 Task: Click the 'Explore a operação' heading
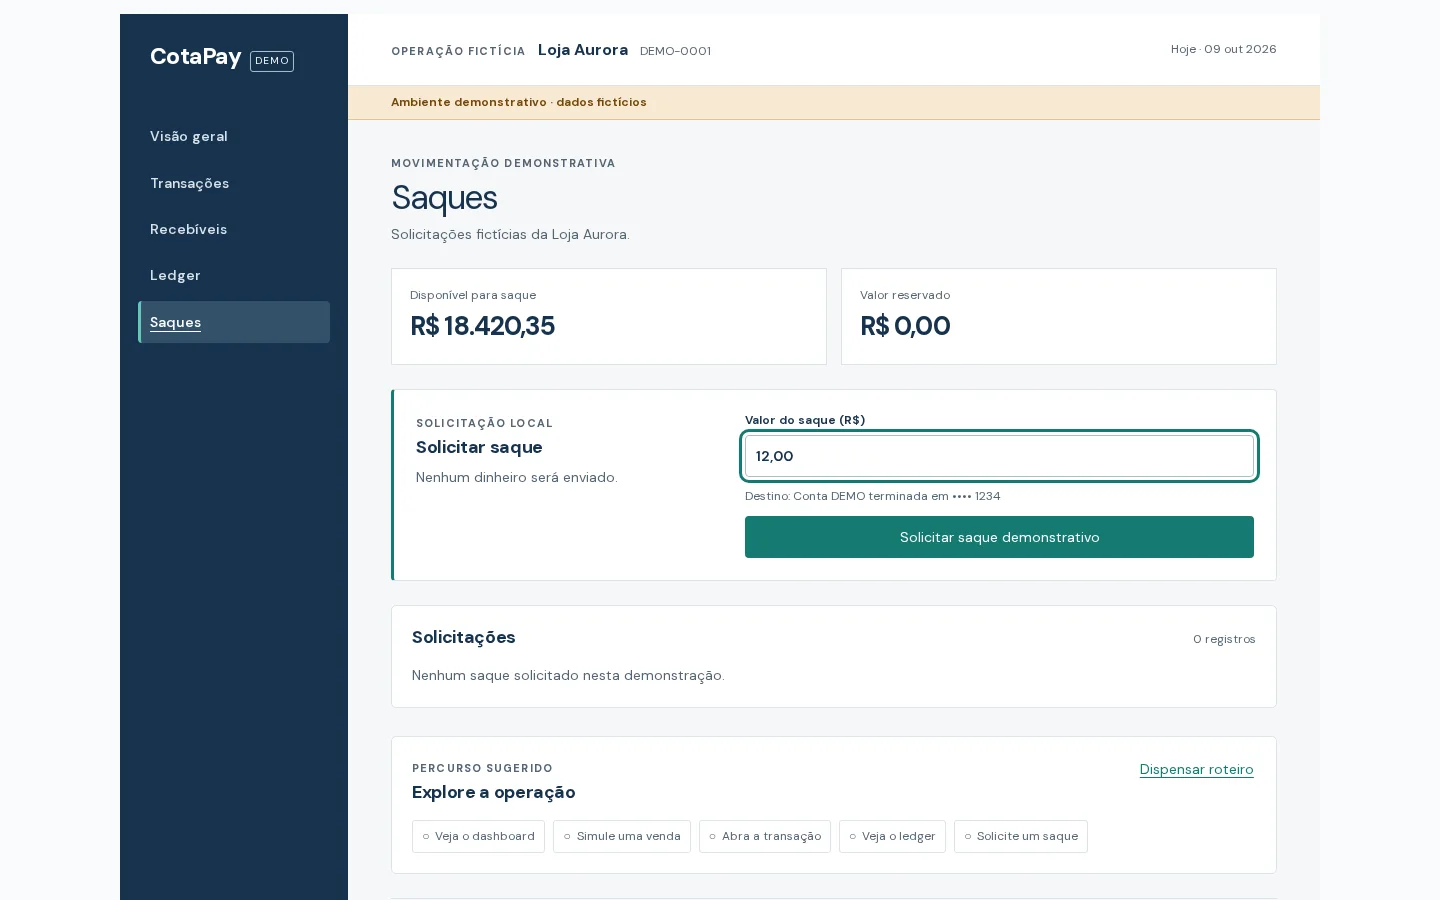494,792
